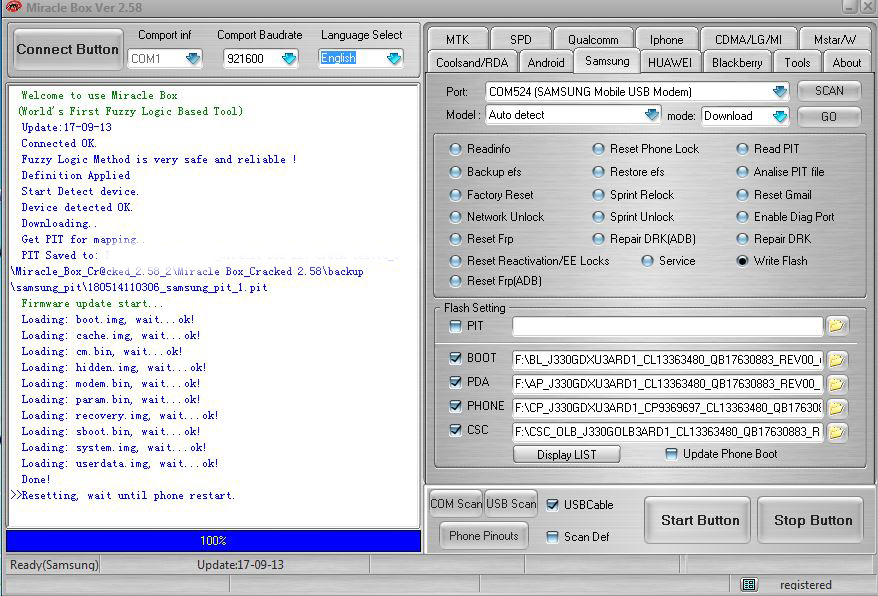The image size is (878, 596).
Task: Click inside the PIT file path field
Action: (x=667, y=326)
